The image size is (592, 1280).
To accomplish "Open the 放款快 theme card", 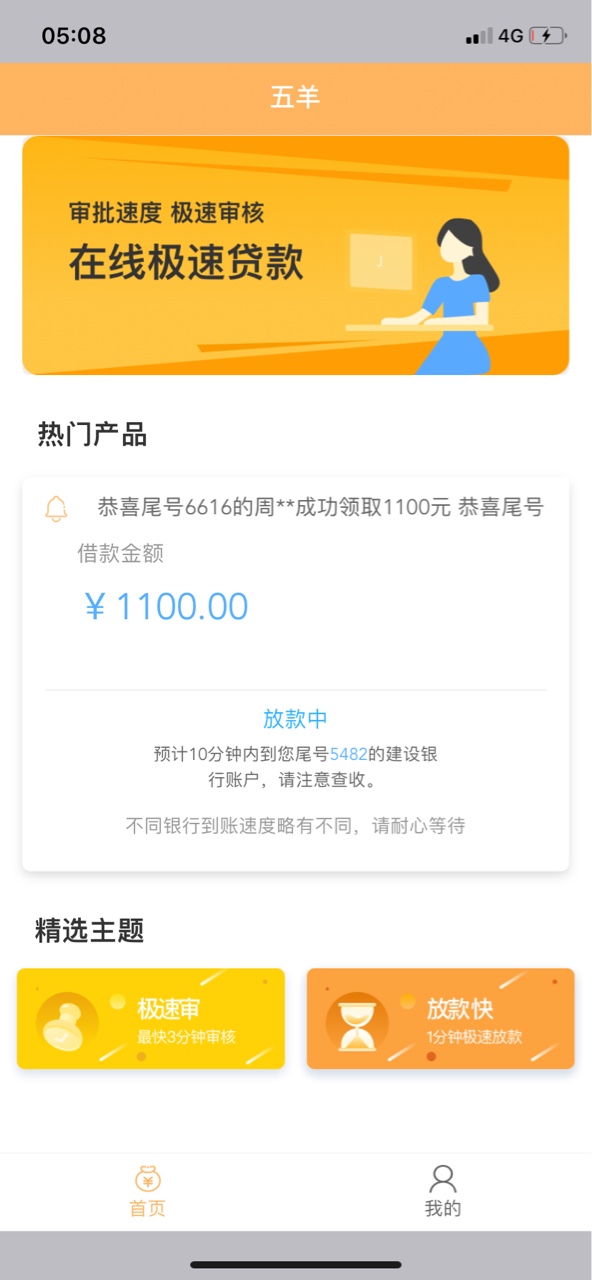I will point(441,1018).
